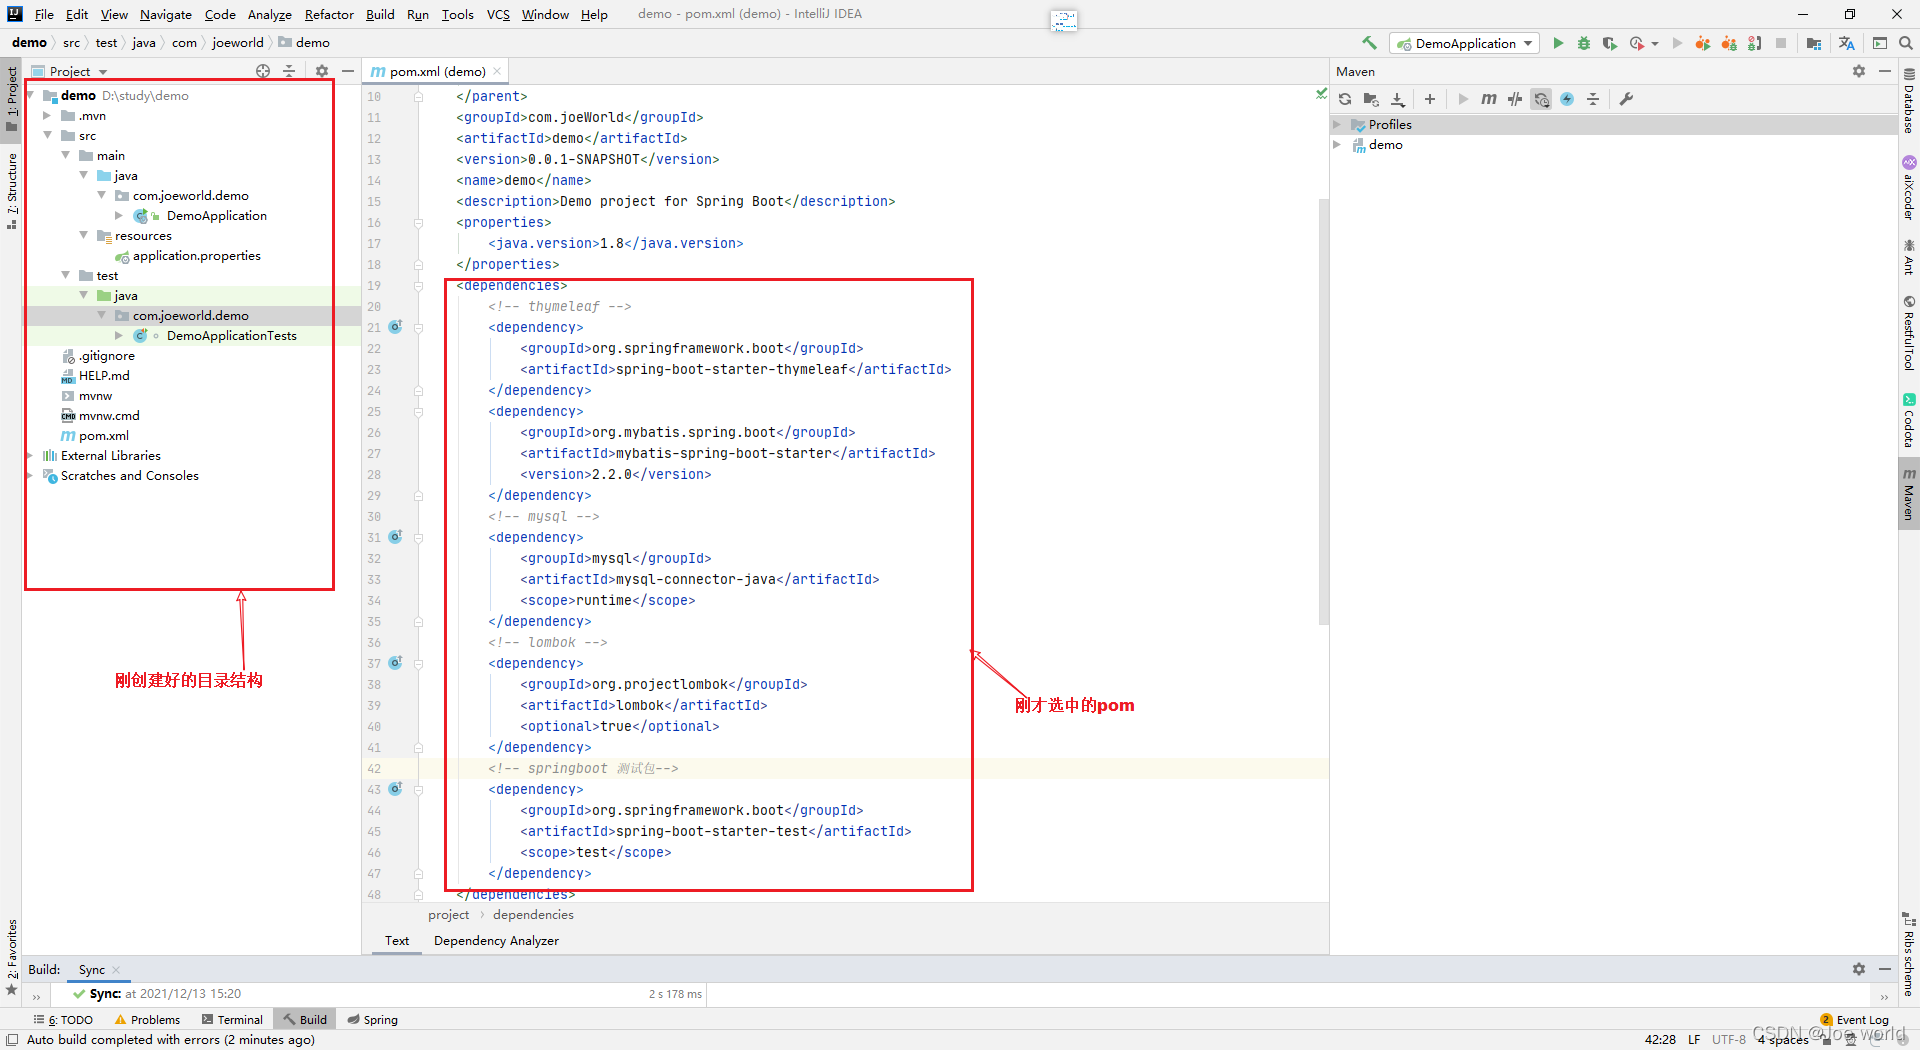Image resolution: width=1920 pixels, height=1050 pixels.
Task: Click the locate/scroll-from-source icon in Project panel
Action: (263, 71)
